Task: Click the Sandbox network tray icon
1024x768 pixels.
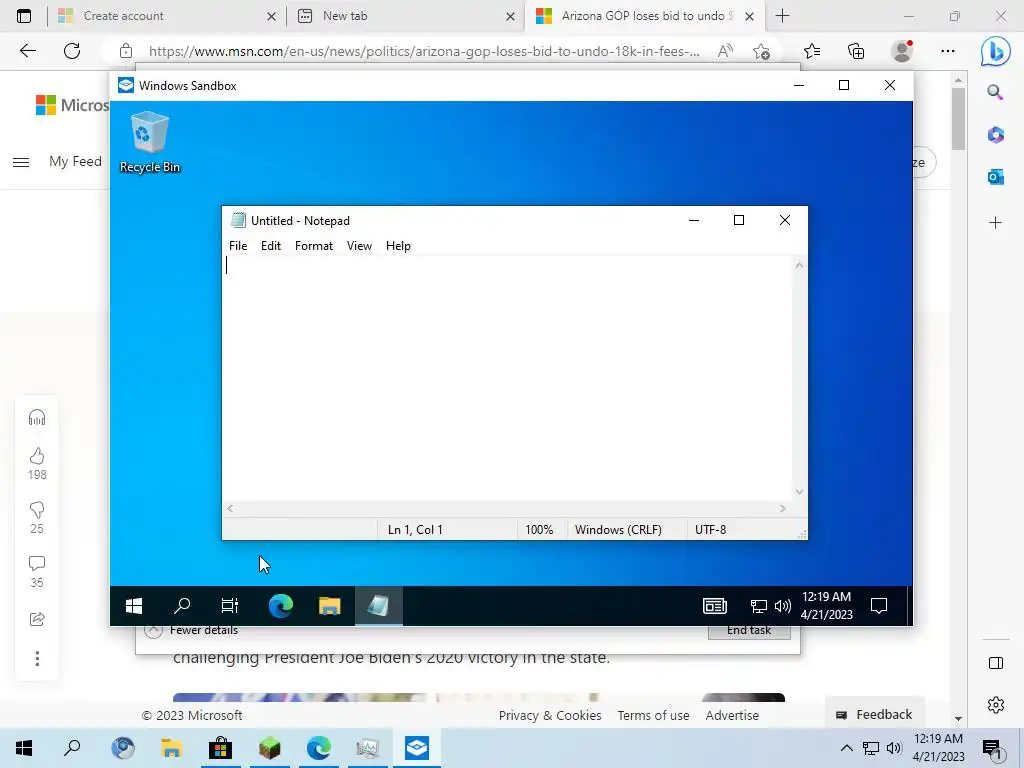Action: coord(758,606)
